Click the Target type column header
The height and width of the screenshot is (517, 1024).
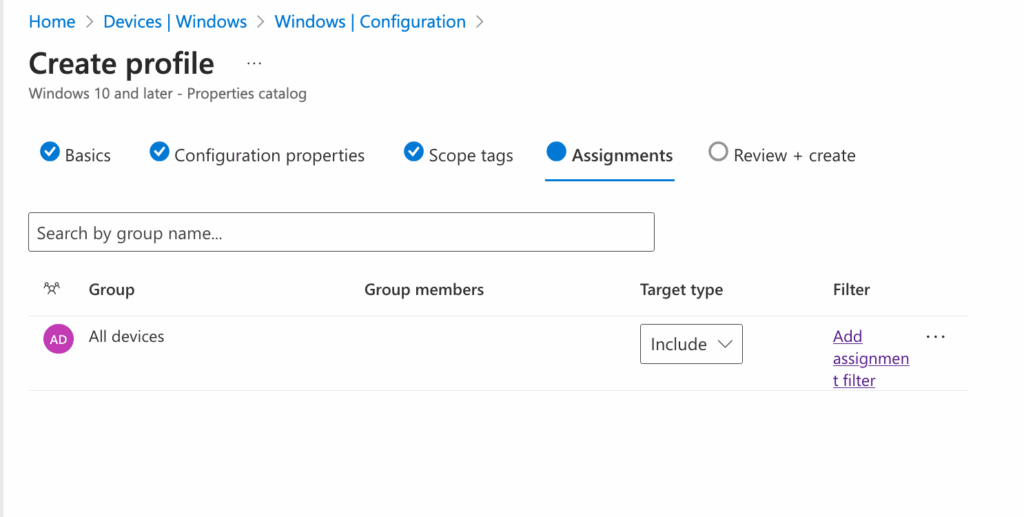(681, 290)
